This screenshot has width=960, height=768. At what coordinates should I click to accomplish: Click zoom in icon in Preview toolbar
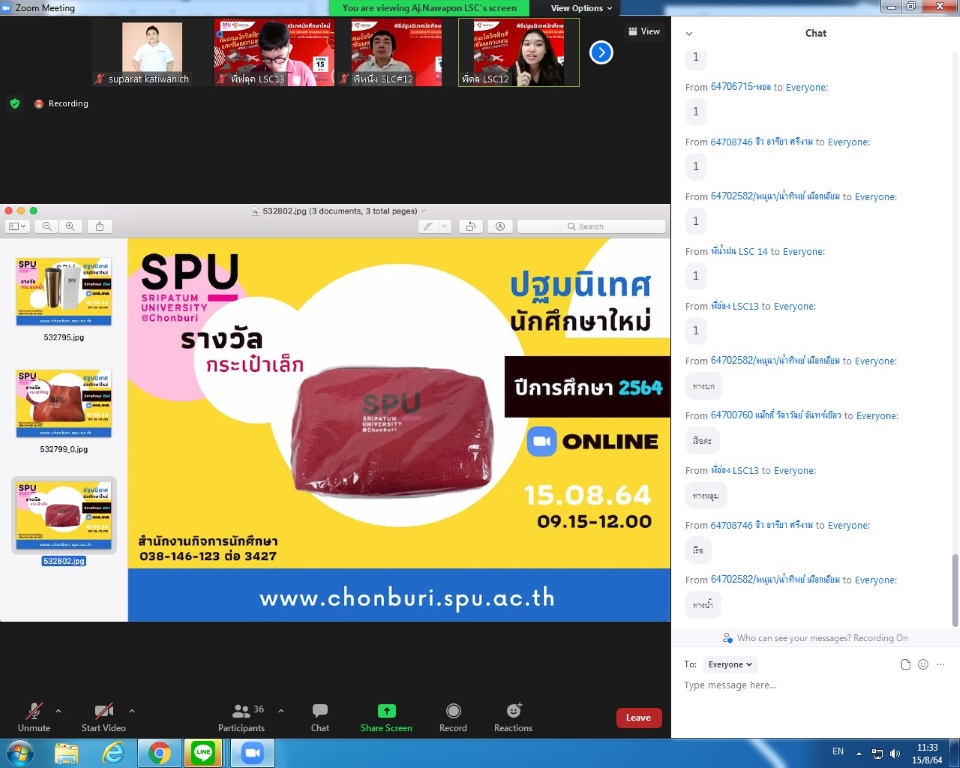[x=70, y=227]
